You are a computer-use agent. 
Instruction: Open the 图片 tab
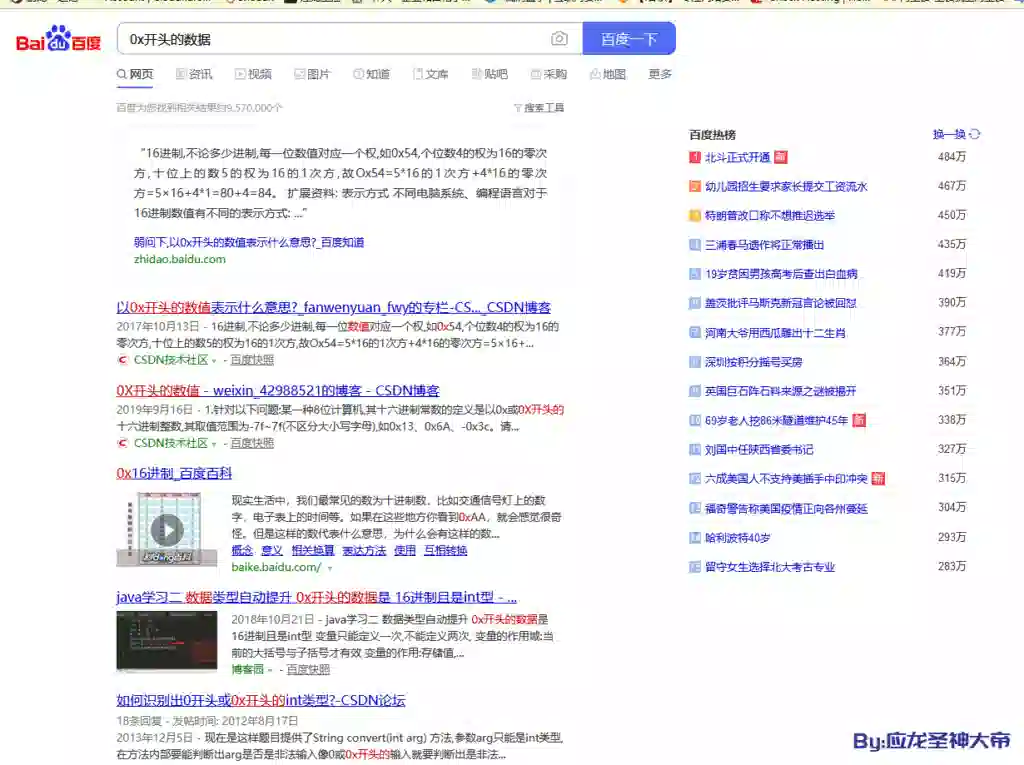(x=312, y=74)
